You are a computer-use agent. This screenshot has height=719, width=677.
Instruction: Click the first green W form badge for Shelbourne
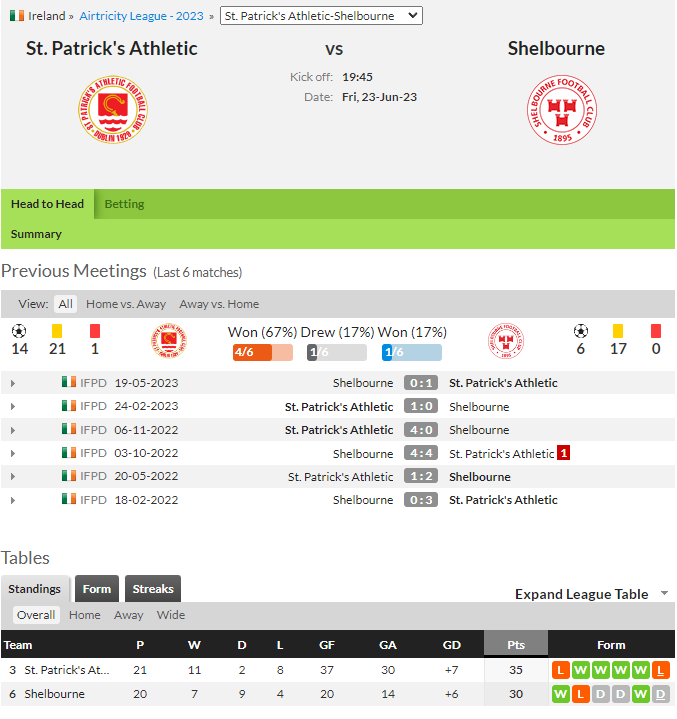click(x=560, y=694)
